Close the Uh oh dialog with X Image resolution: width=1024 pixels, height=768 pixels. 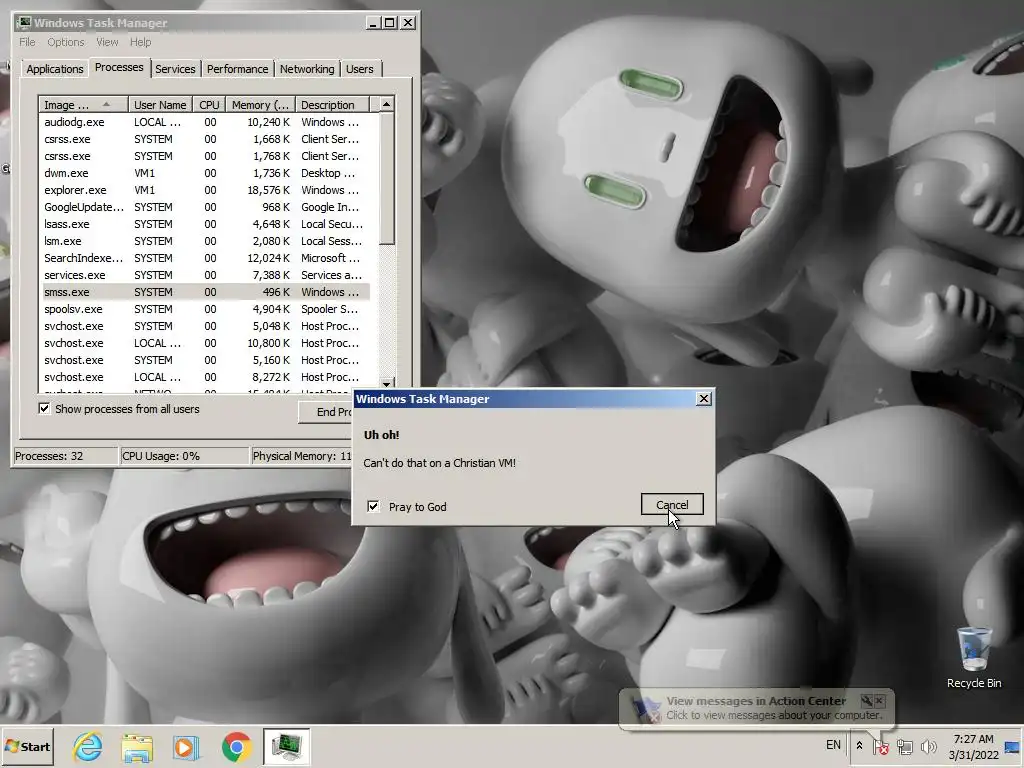click(703, 398)
